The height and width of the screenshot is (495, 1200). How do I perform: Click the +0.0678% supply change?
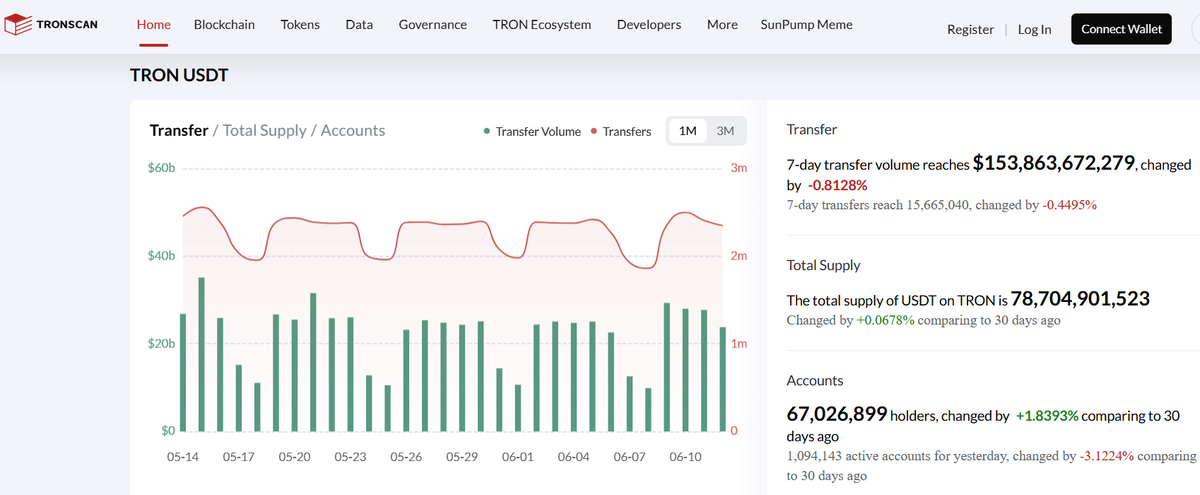pyautogui.click(x=885, y=320)
